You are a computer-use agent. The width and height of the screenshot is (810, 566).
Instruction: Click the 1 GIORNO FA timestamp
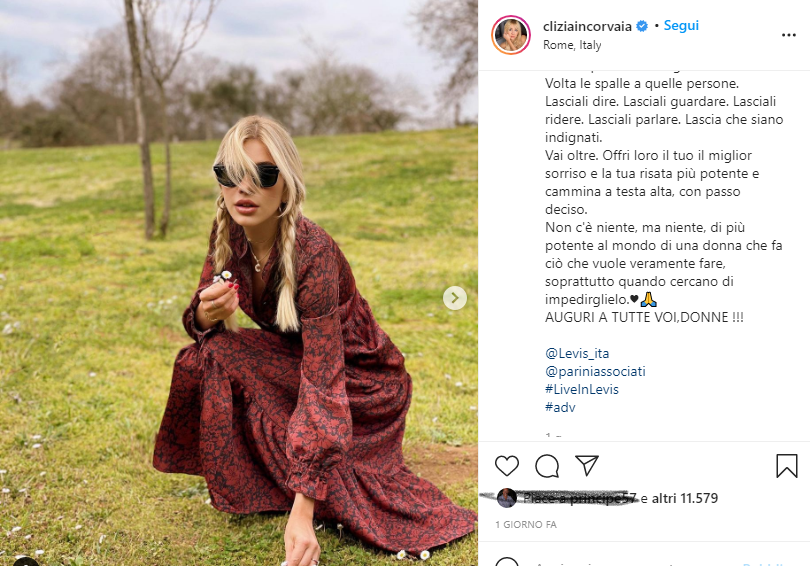526,525
